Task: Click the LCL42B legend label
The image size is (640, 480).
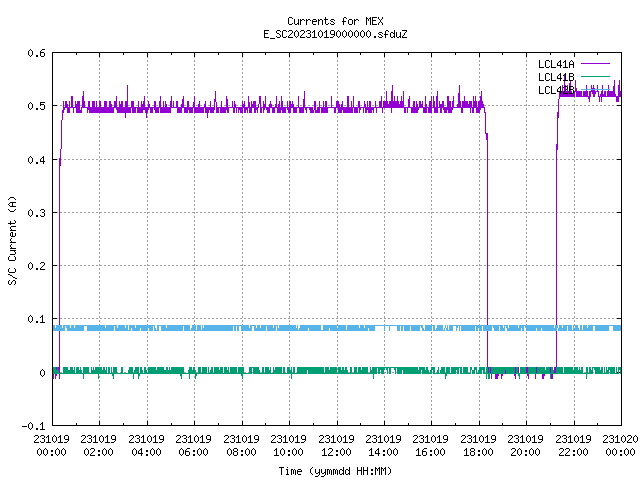Action: [x=556, y=90]
